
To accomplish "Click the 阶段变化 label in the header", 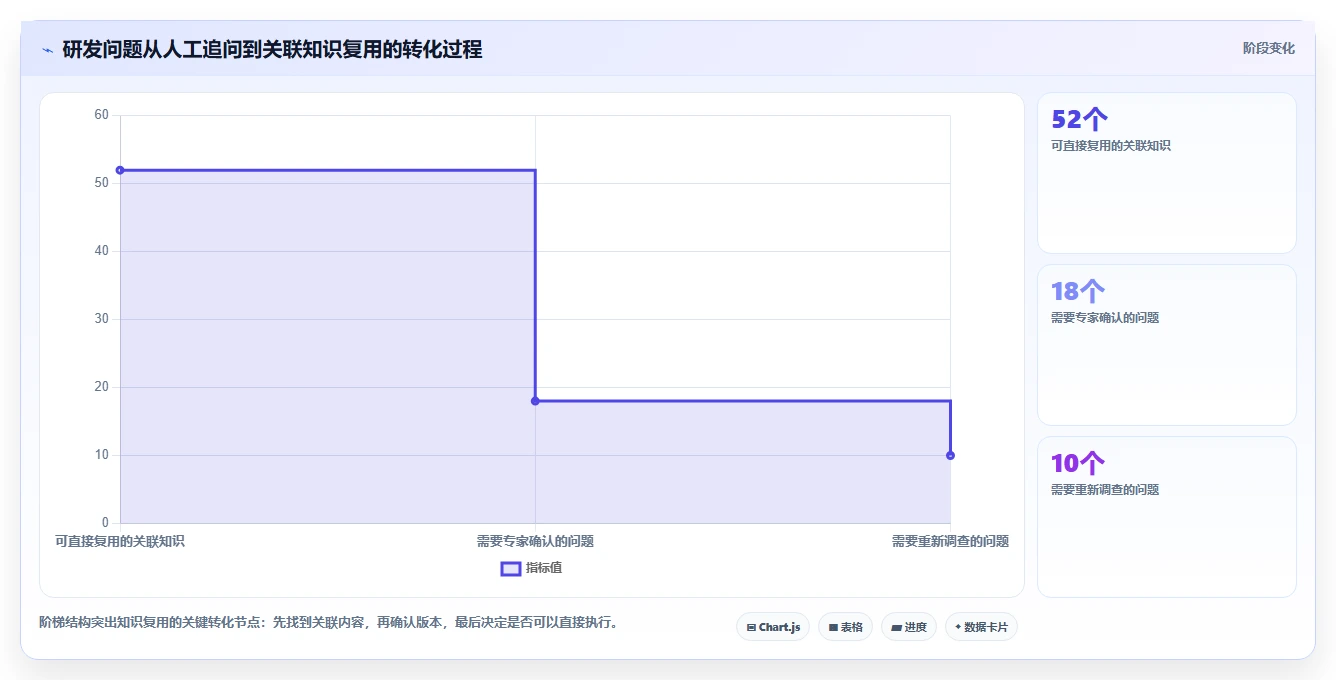I will [1268, 48].
